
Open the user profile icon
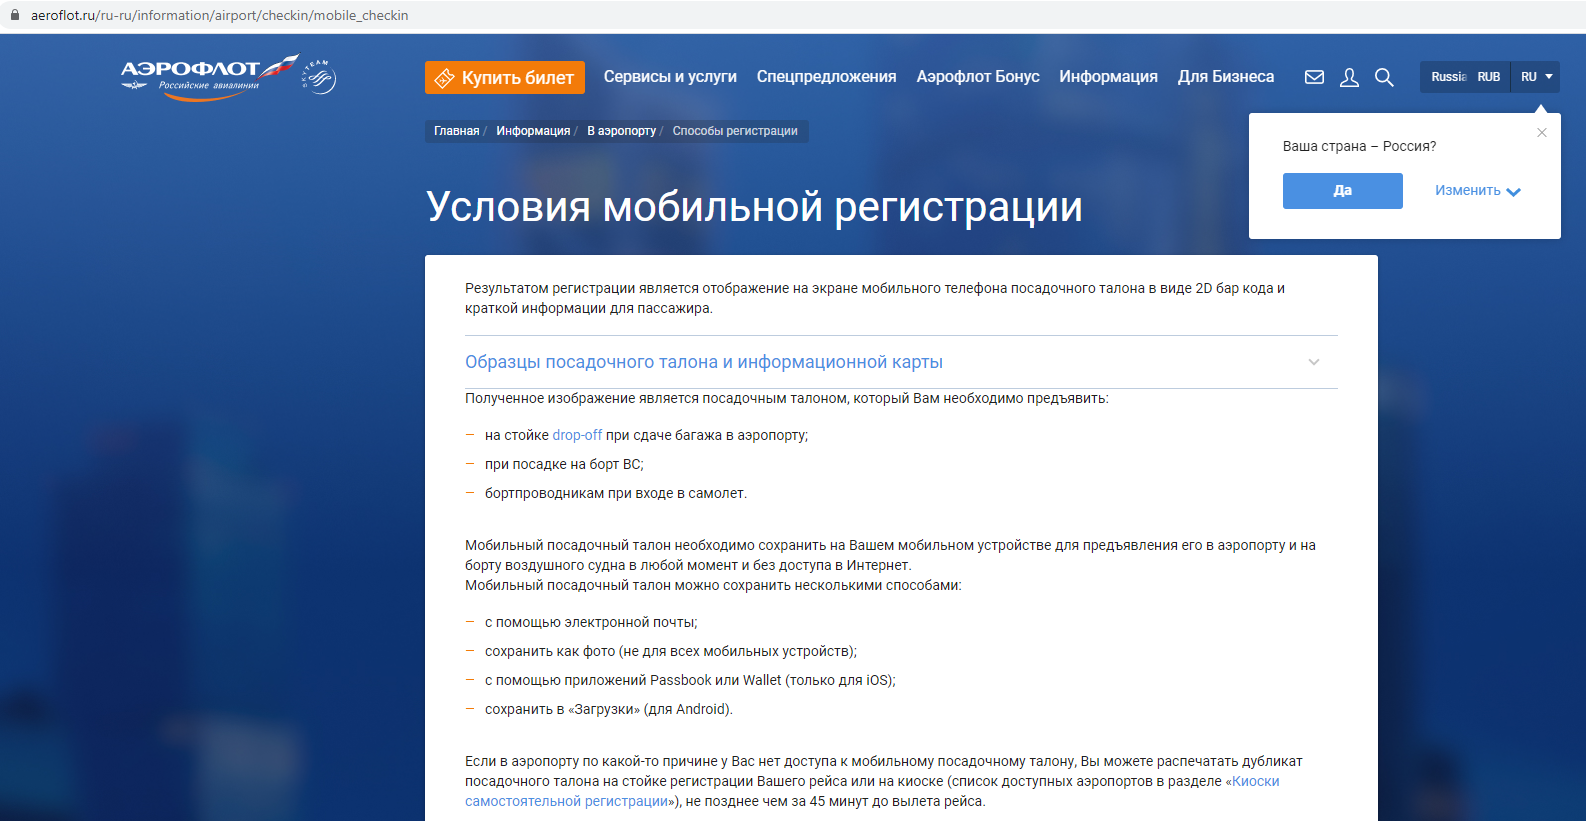pyautogui.click(x=1349, y=77)
